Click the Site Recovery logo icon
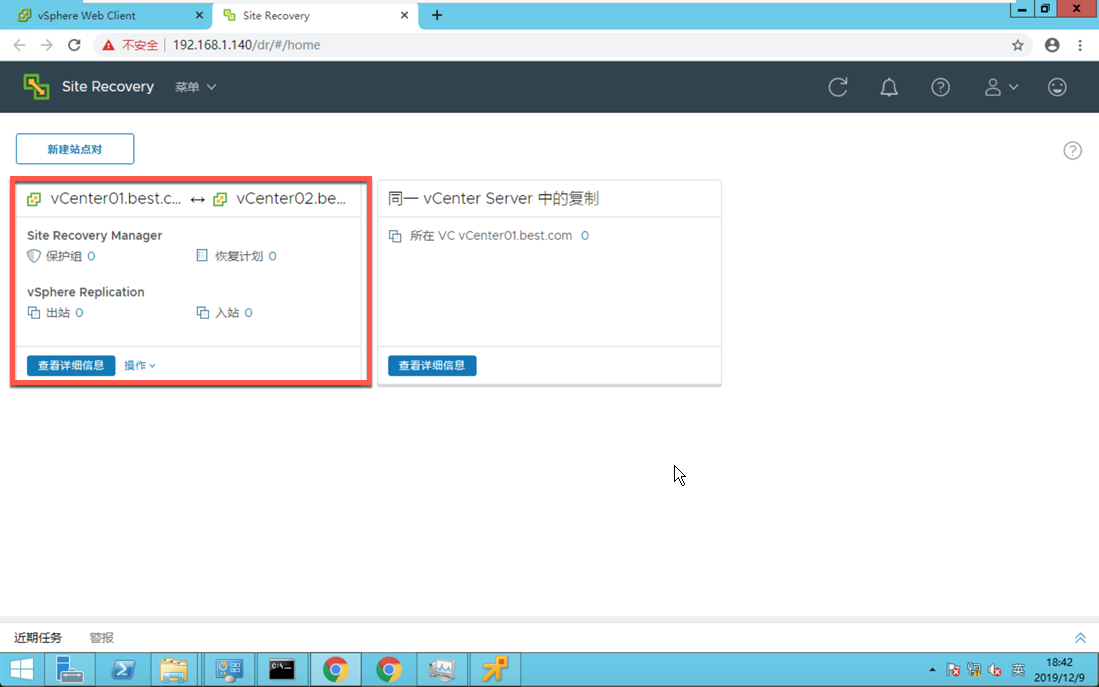 coord(36,87)
